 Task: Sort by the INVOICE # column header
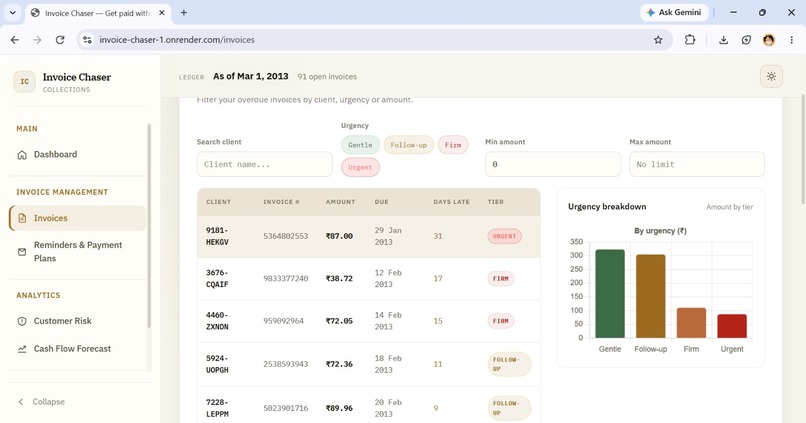click(x=281, y=202)
